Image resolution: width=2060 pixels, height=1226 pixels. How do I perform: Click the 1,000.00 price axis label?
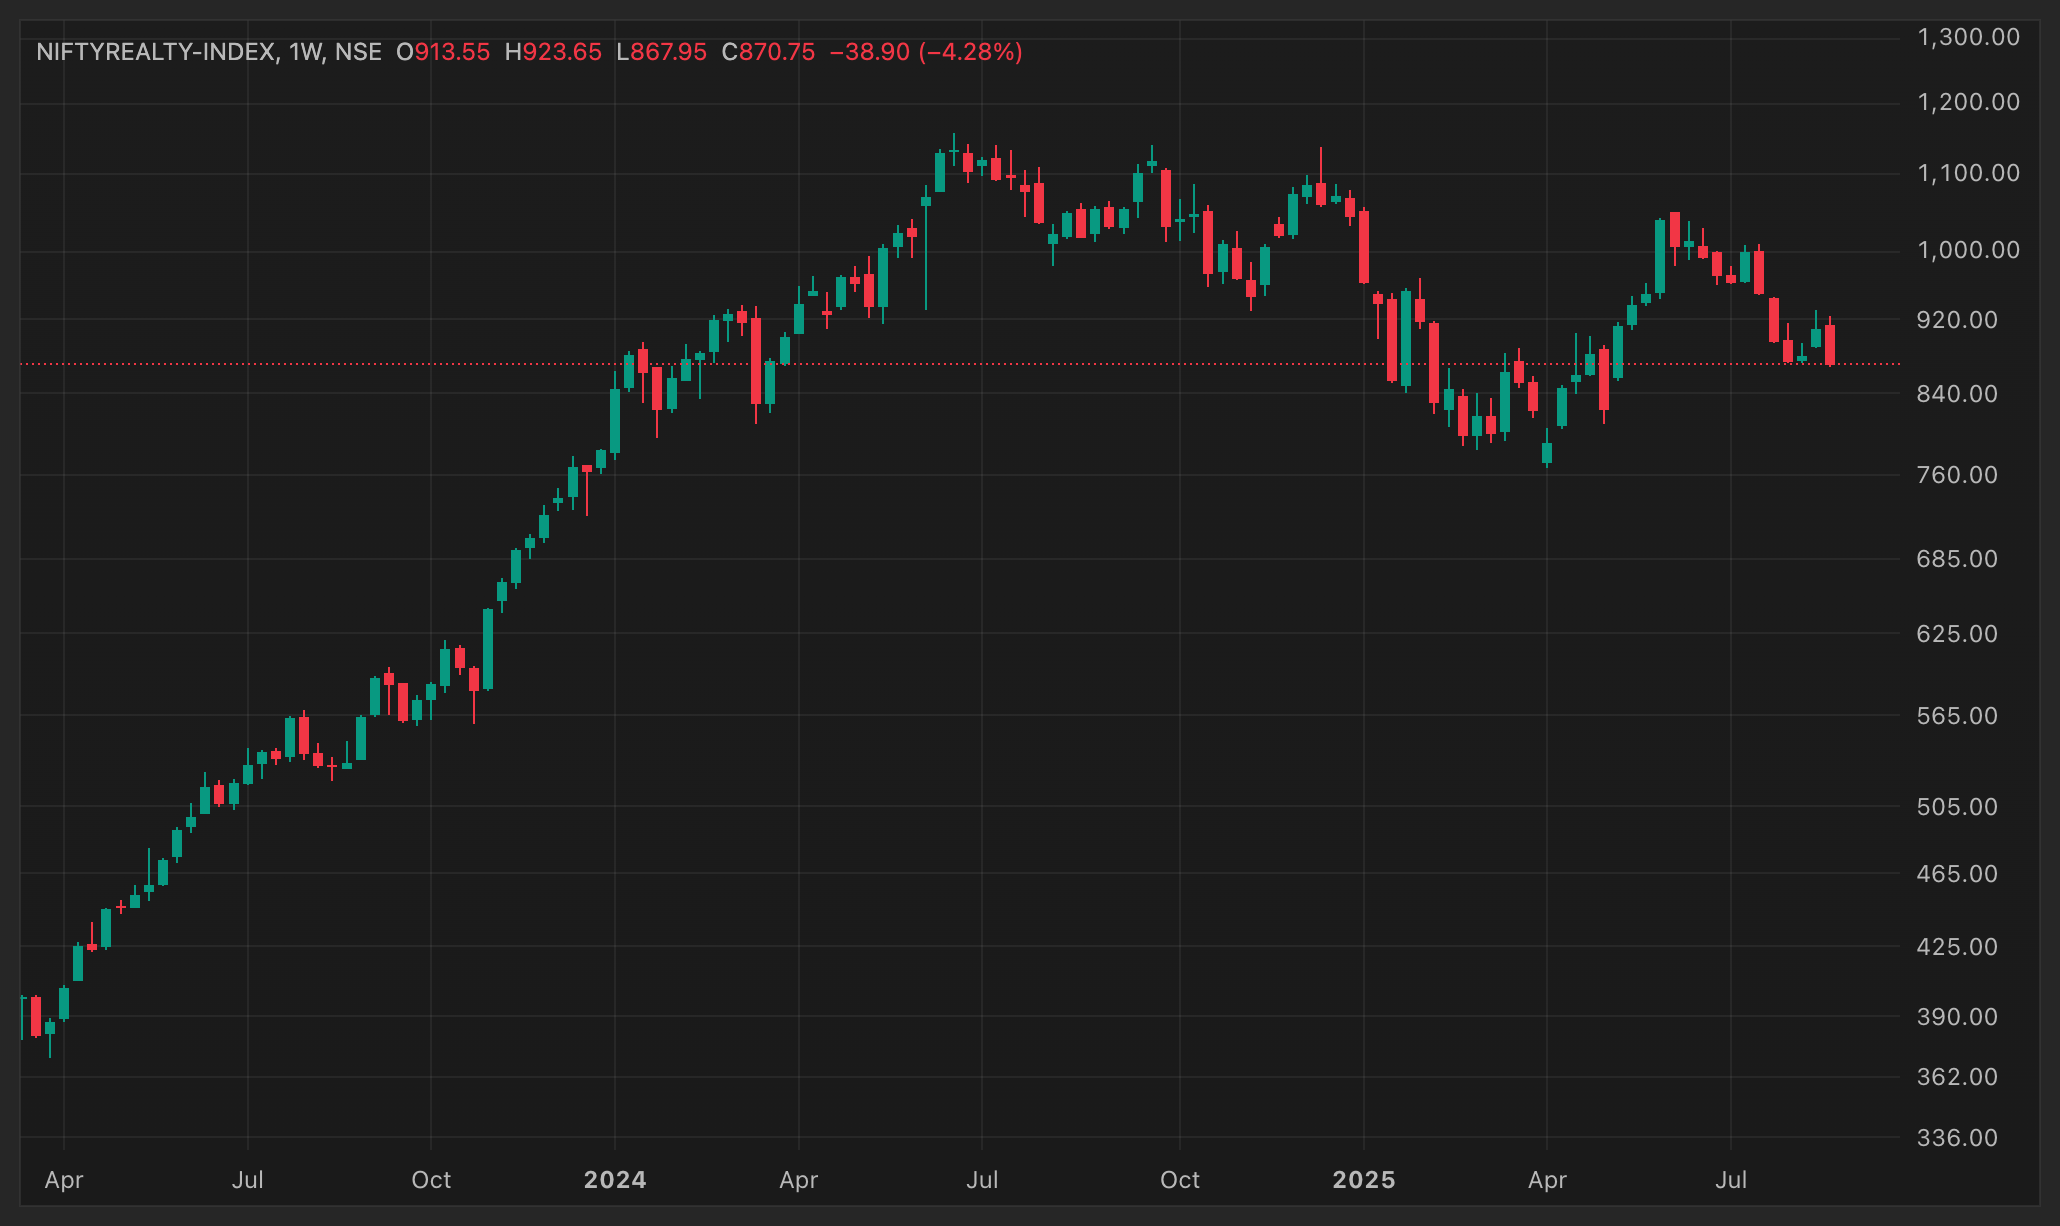tap(1968, 250)
